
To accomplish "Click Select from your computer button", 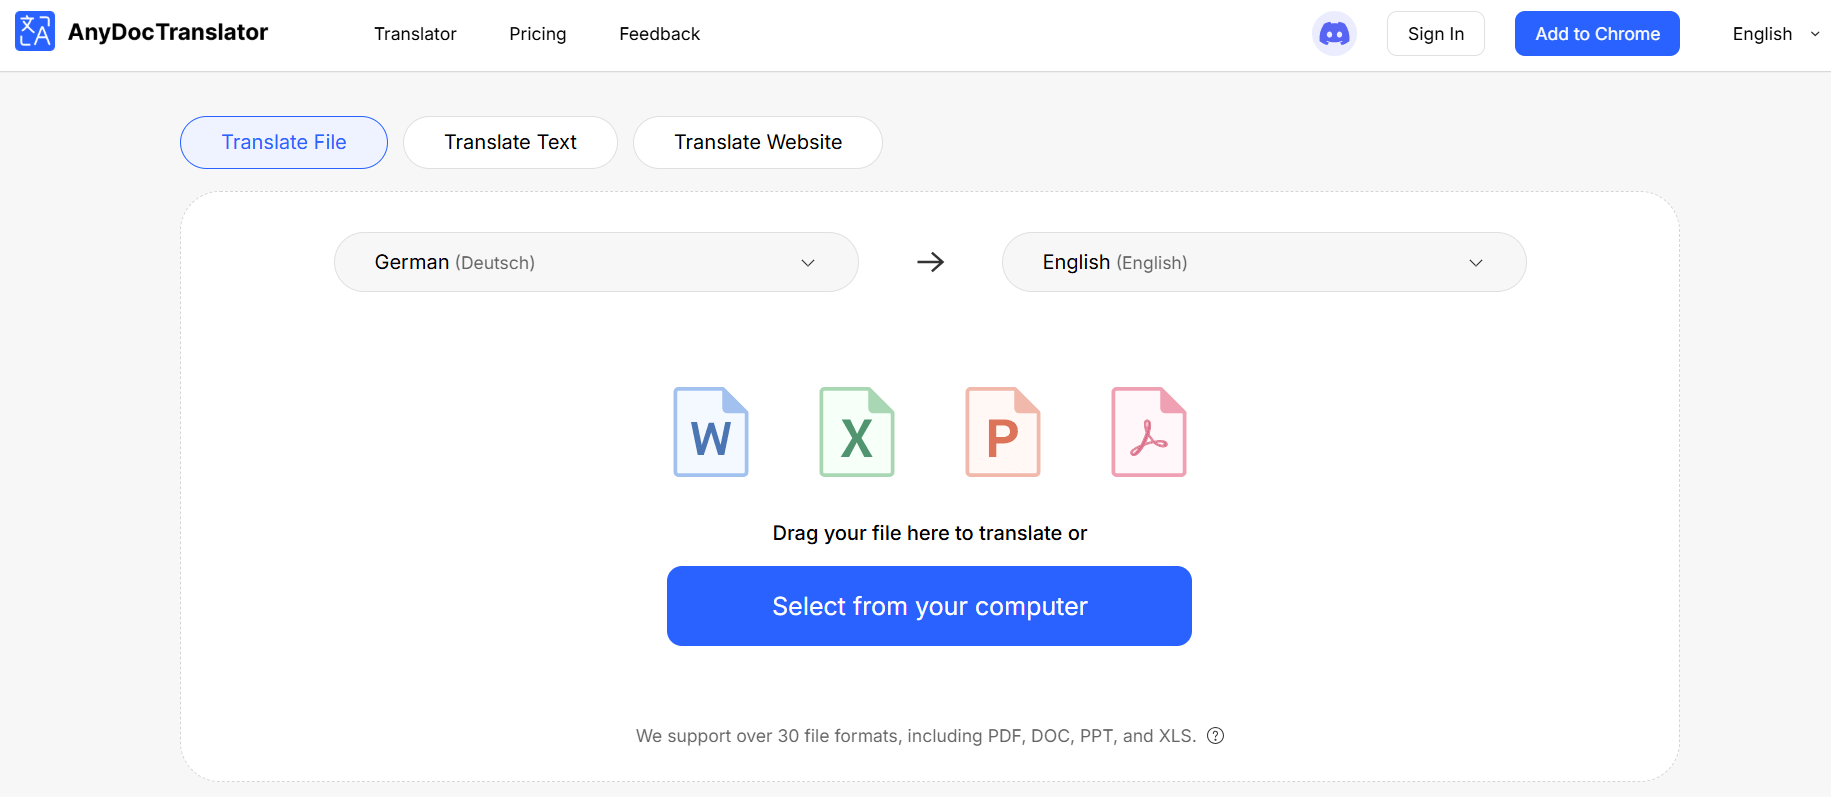I will click(x=929, y=606).
